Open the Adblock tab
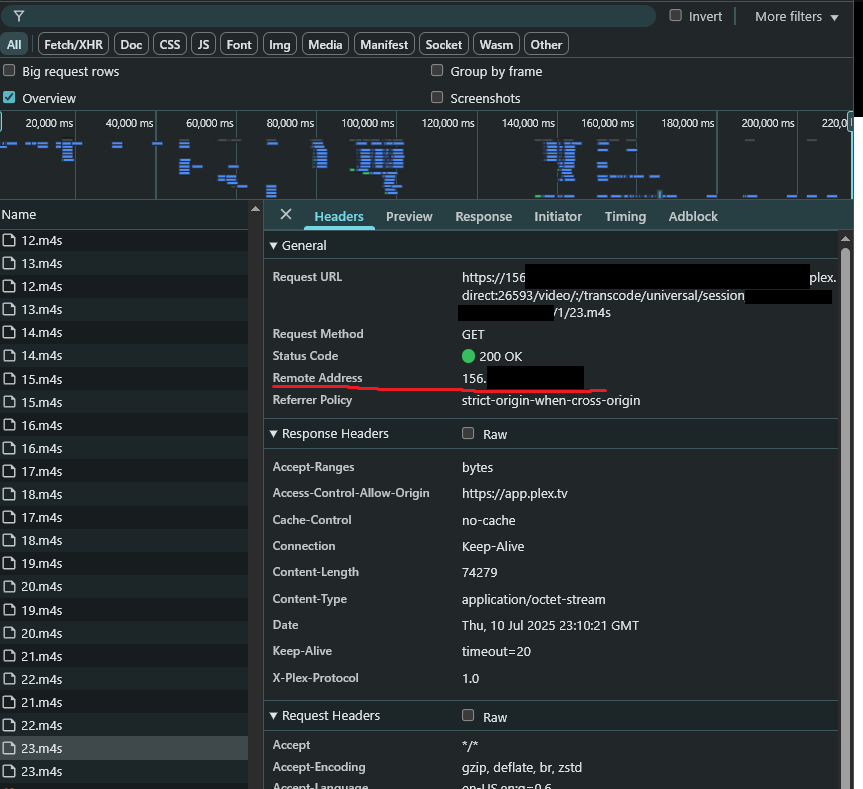Image resolution: width=863 pixels, height=789 pixels. [x=693, y=216]
